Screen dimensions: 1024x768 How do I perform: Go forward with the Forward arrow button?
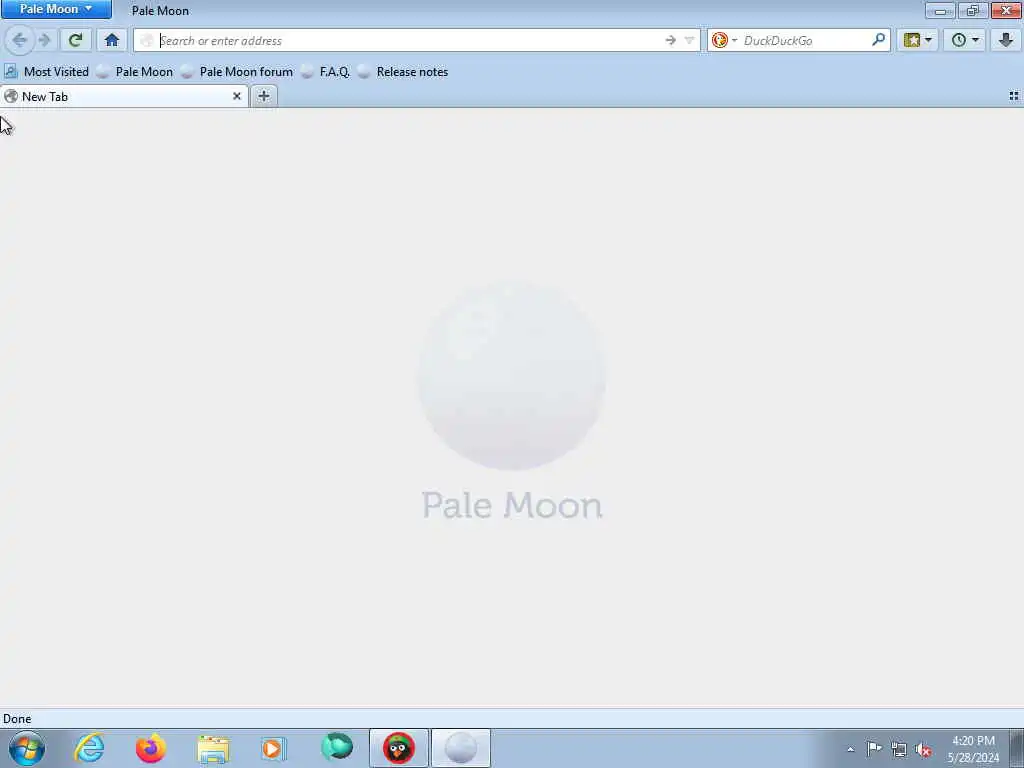44,40
